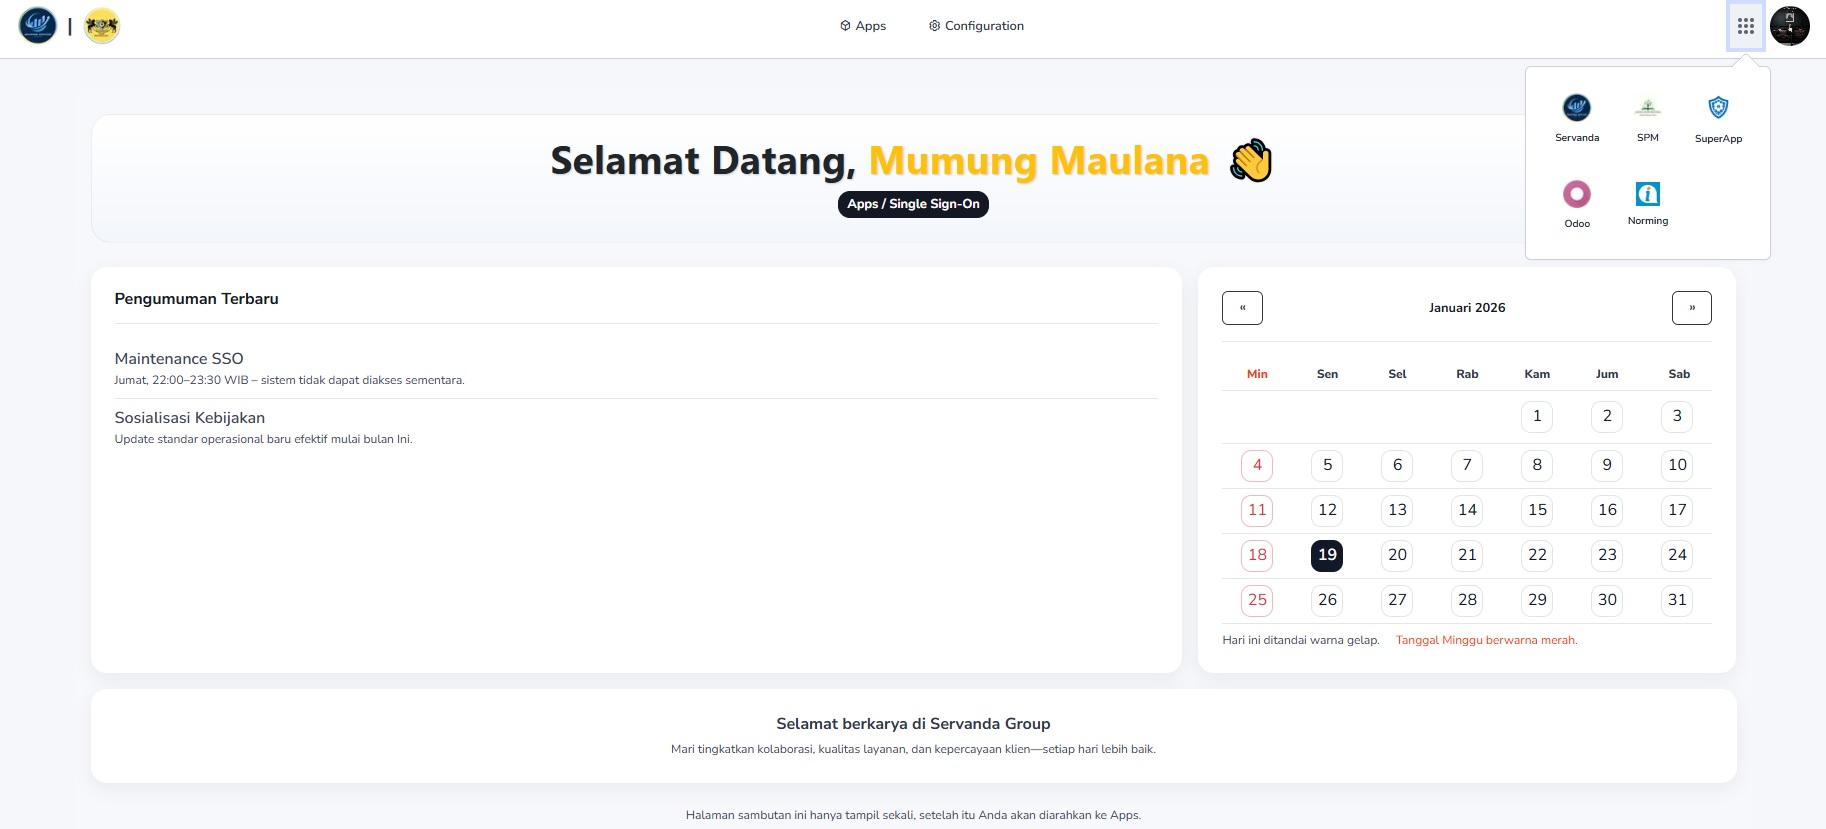Pick date 31 on the calendar
This screenshot has height=829, width=1826.
(x=1677, y=600)
